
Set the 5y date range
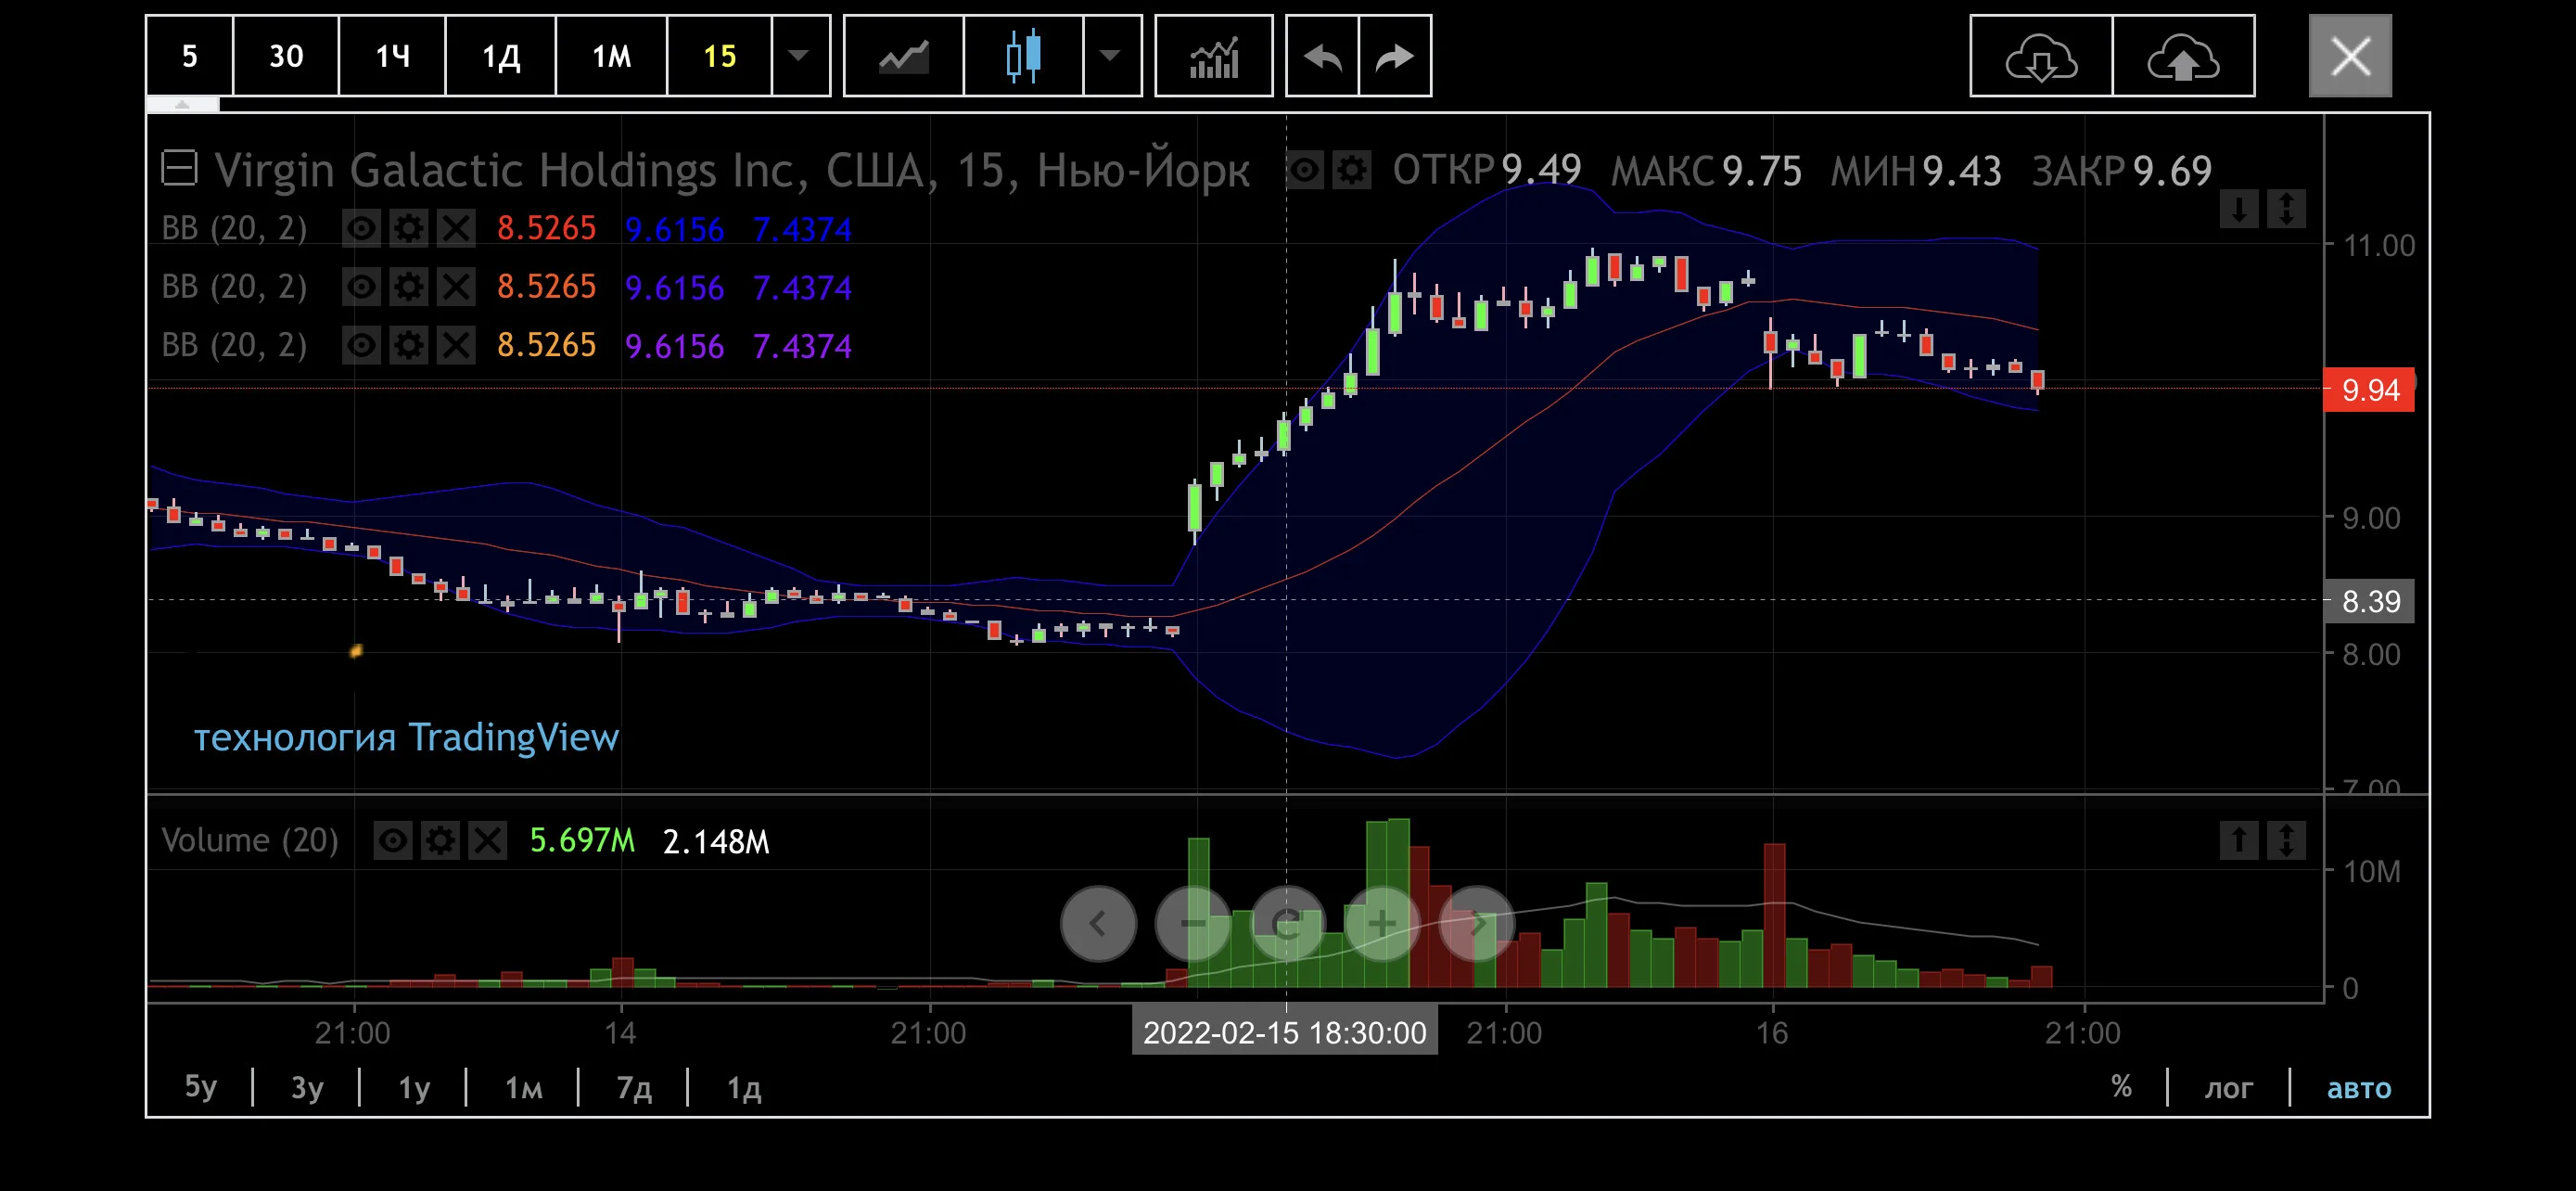pyautogui.click(x=200, y=1087)
